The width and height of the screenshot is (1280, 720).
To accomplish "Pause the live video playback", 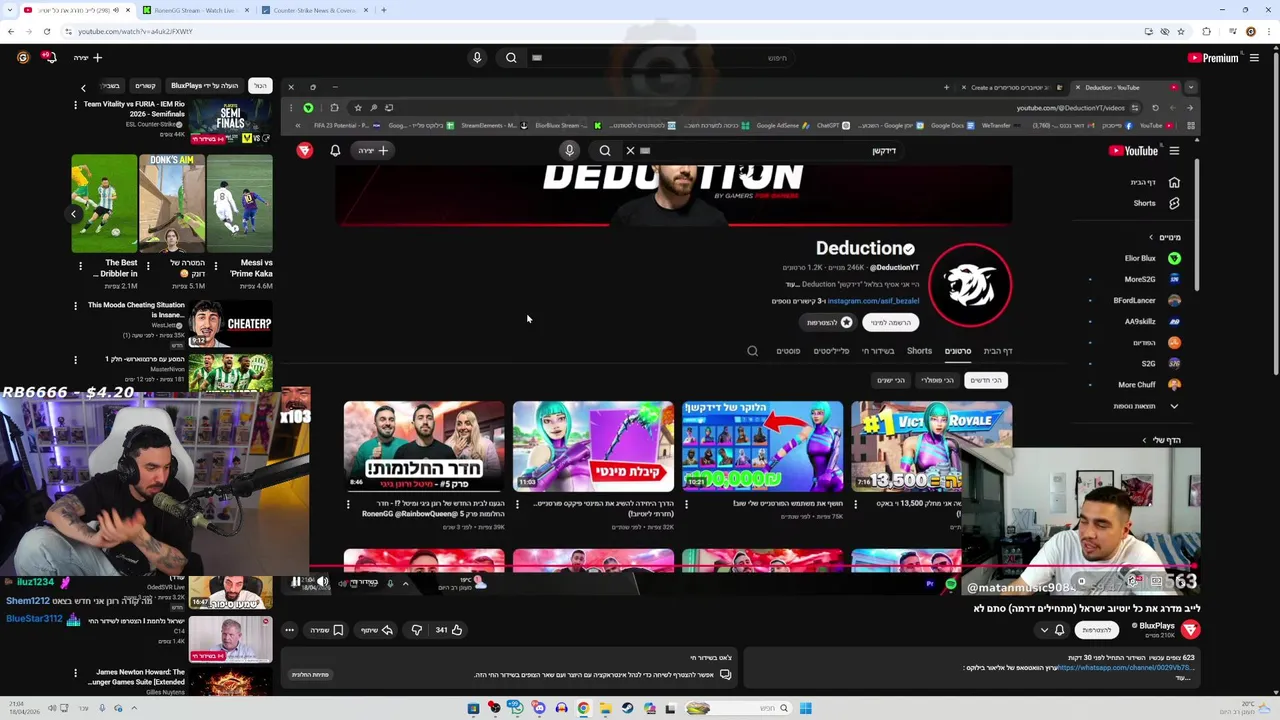I will point(296,582).
